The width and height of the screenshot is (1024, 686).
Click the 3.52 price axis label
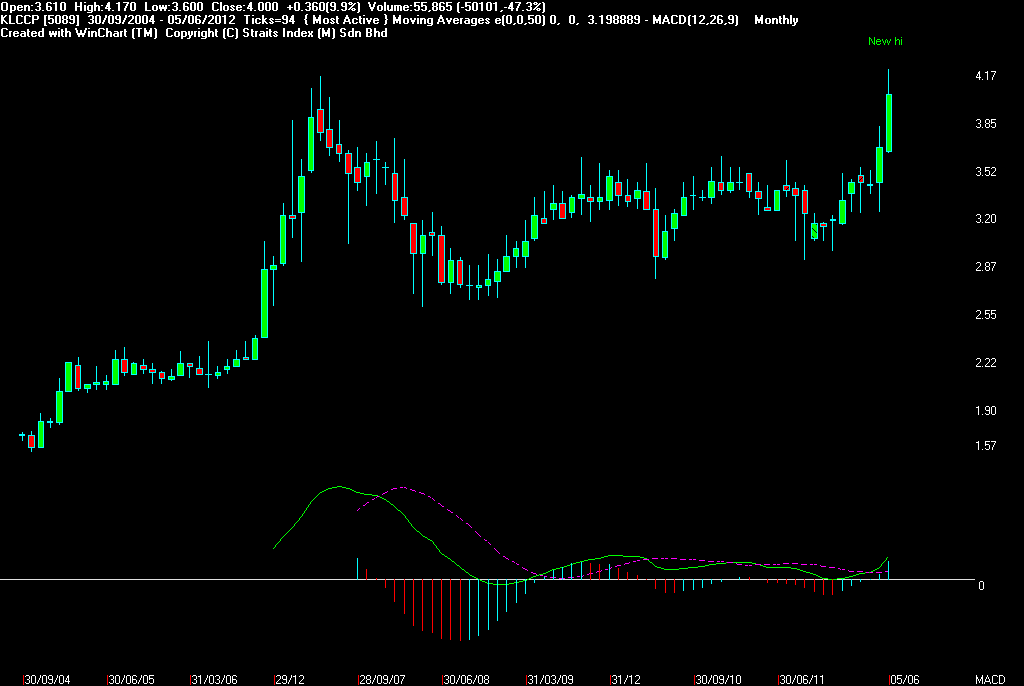click(985, 172)
